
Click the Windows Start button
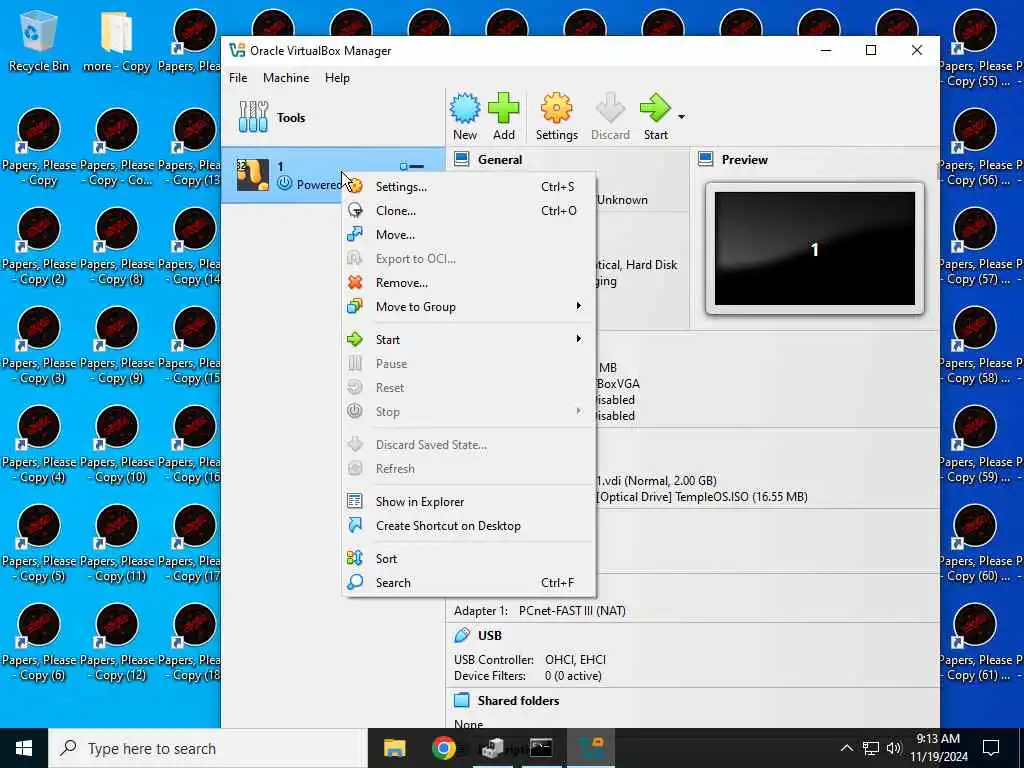coord(24,748)
